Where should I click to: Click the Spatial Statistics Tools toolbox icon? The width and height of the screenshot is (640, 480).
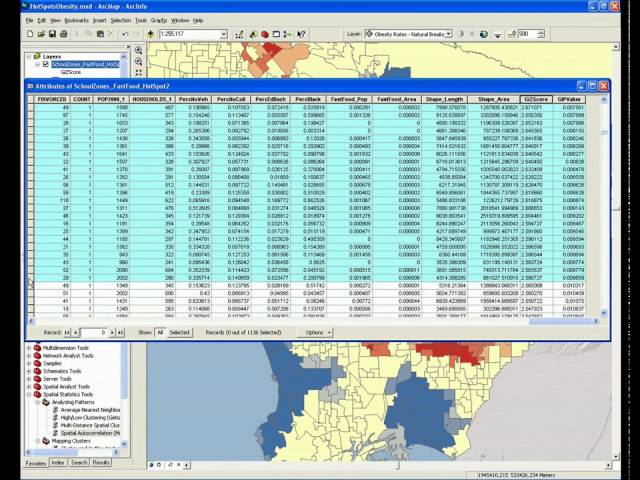(37, 394)
